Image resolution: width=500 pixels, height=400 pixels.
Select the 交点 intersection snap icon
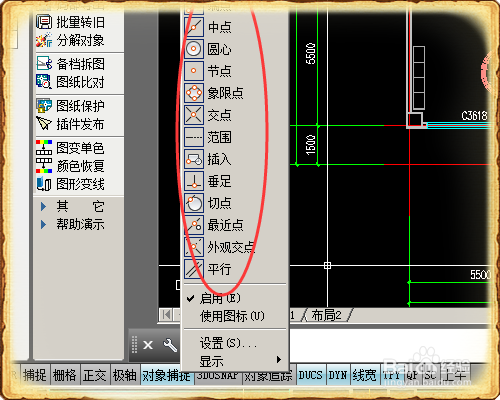[x=194, y=115]
